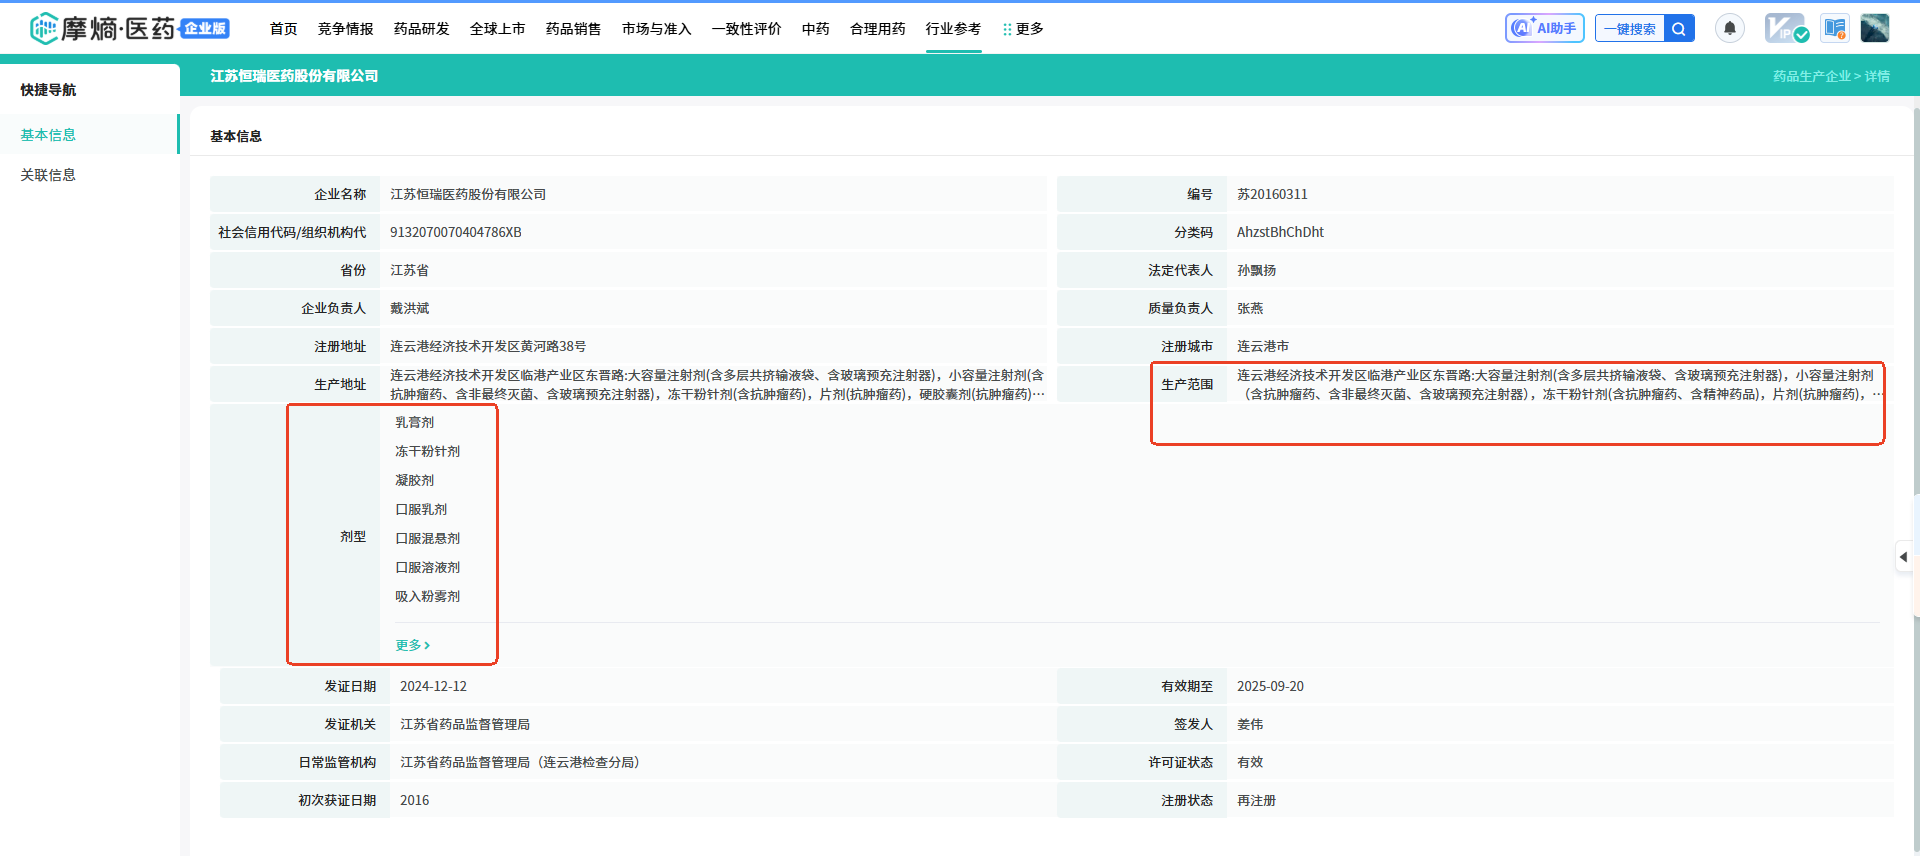Open the 竞争情报 menu
This screenshot has height=856, width=1920.
coord(346,29)
